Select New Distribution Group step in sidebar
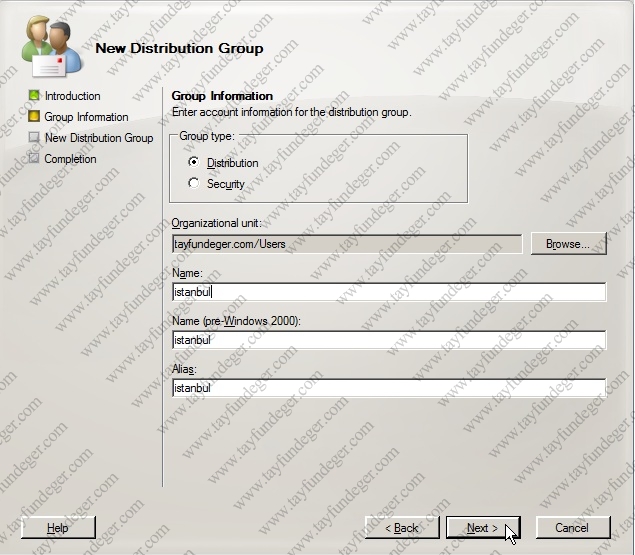The image size is (635, 555). 99,138
